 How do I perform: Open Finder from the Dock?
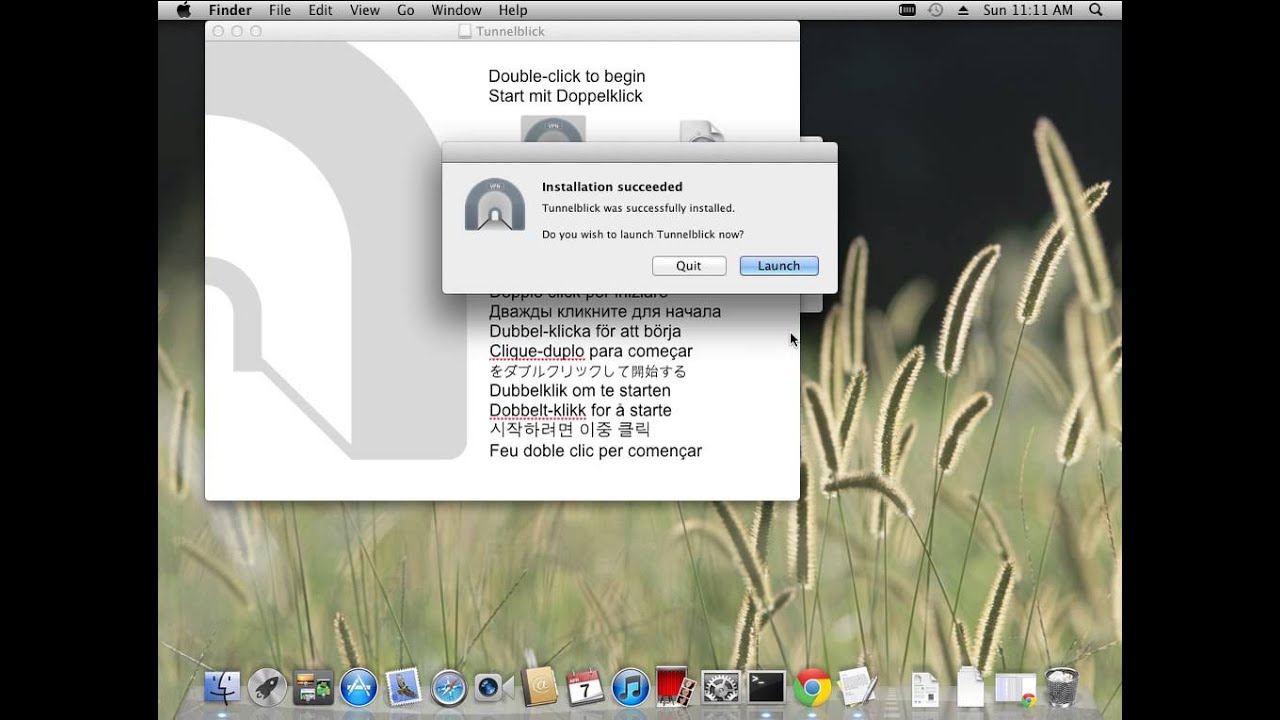(221, 688)
